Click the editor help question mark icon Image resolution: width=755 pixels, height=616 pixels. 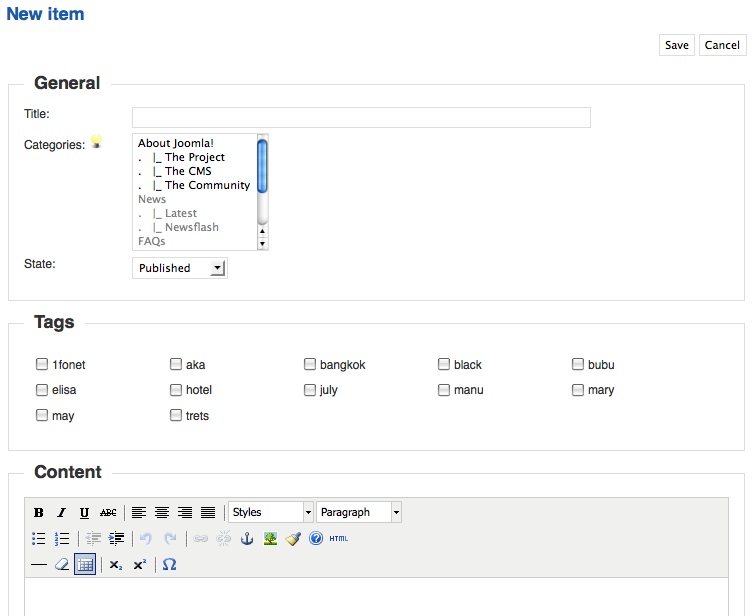coord(316,538)
